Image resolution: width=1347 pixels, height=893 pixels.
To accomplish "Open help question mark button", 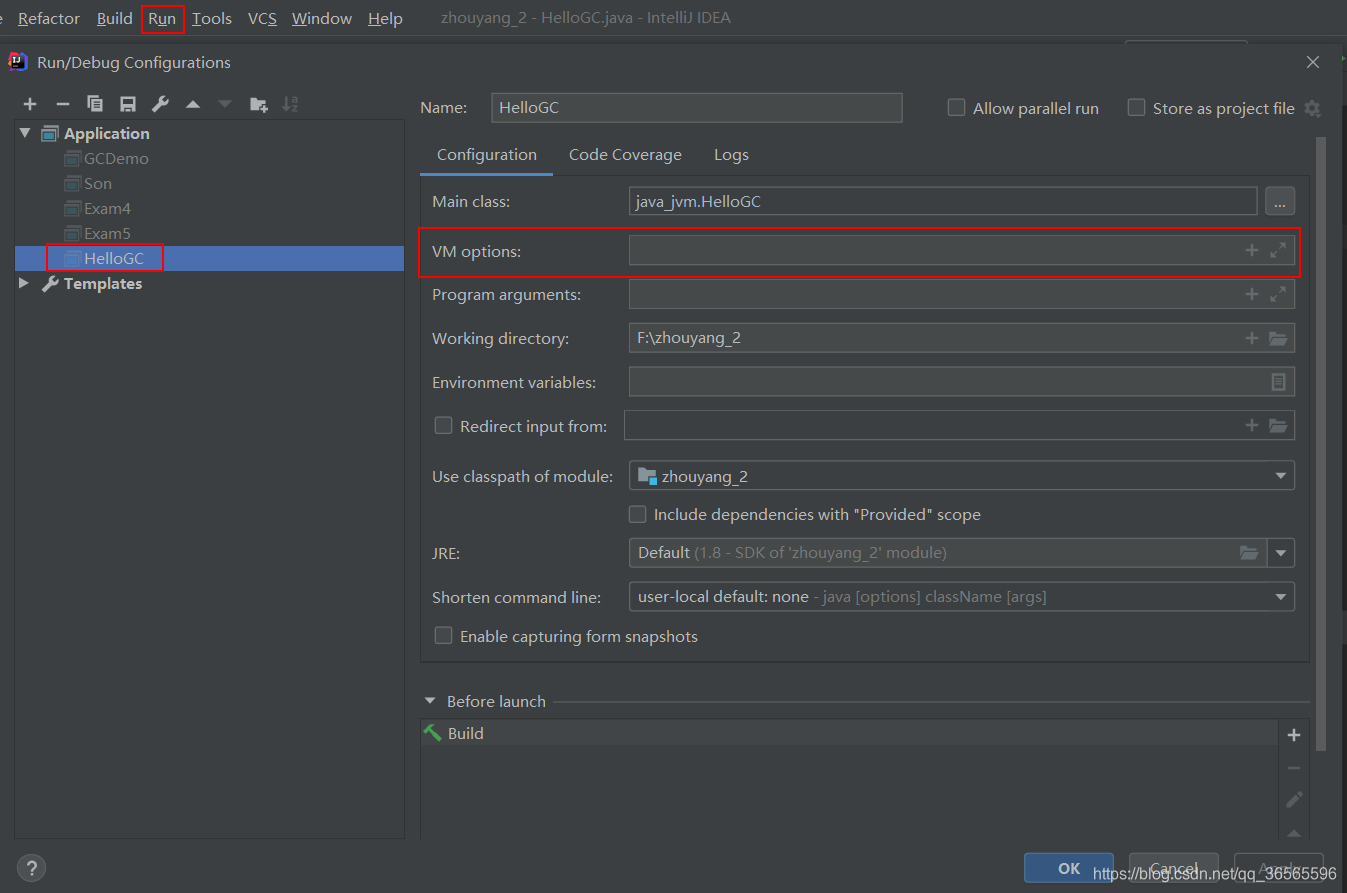I will coord(32,868).
